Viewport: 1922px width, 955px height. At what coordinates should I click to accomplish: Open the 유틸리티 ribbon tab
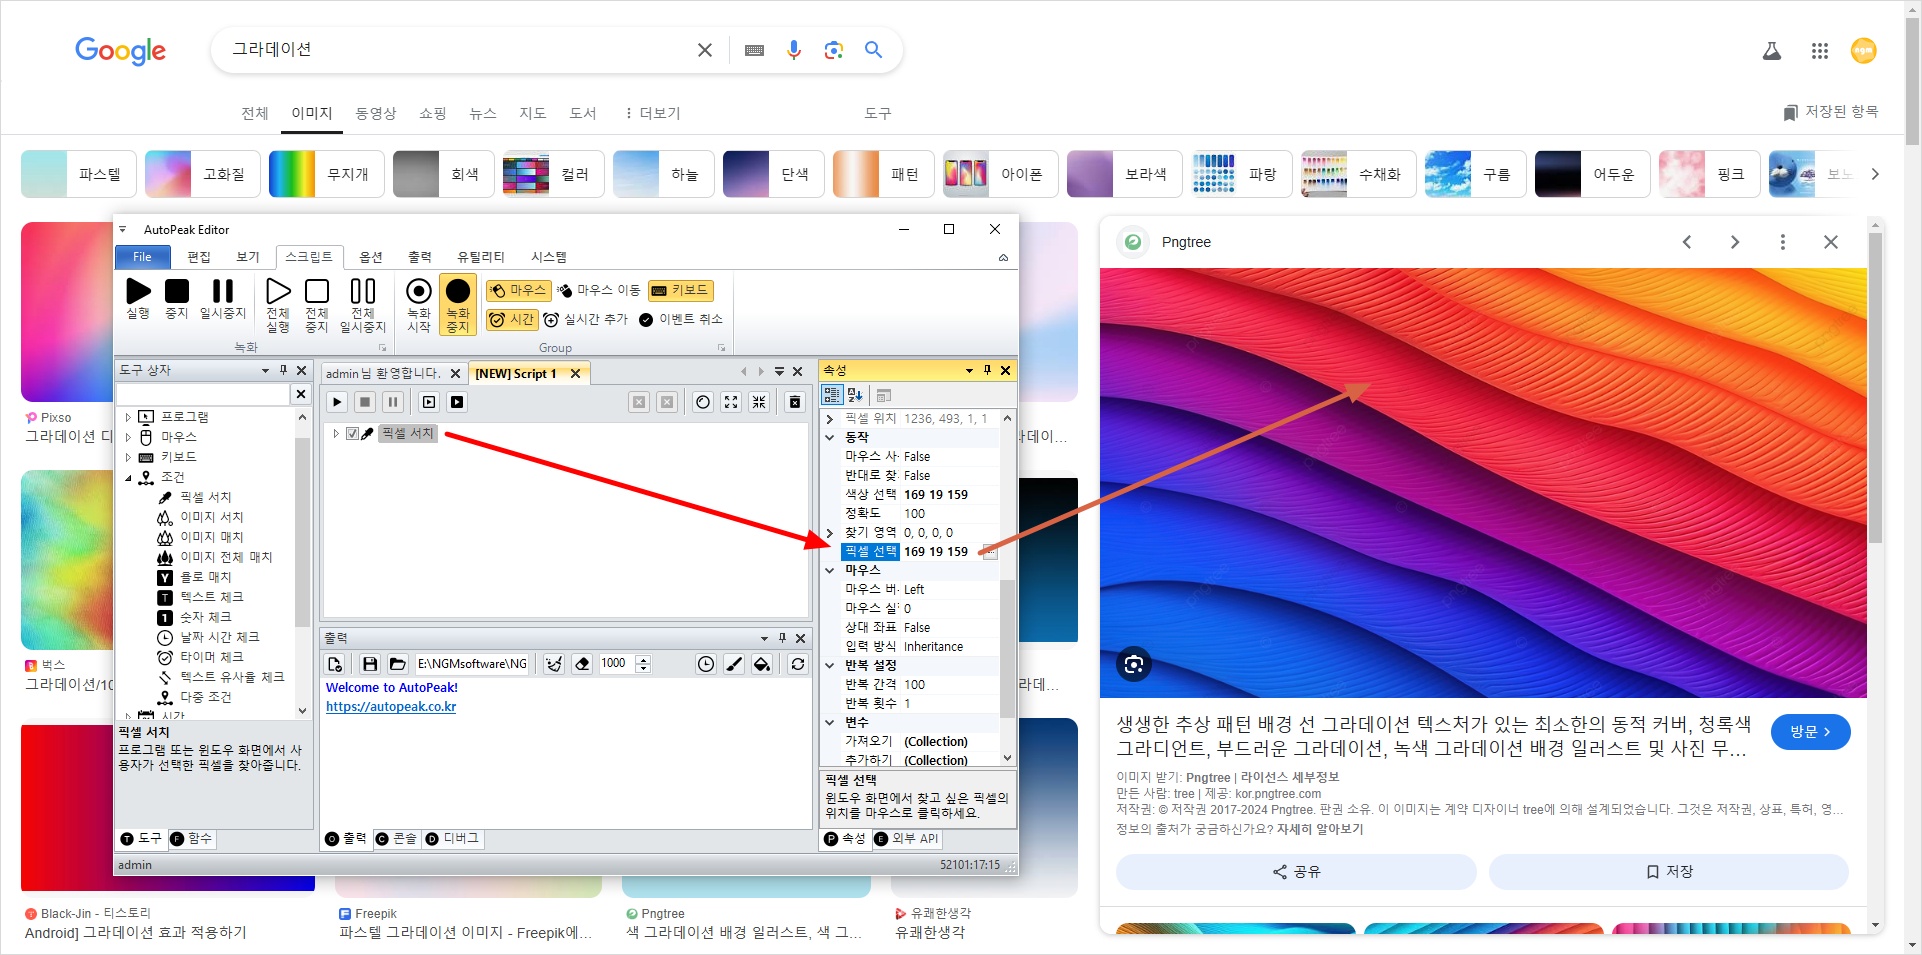481,257
